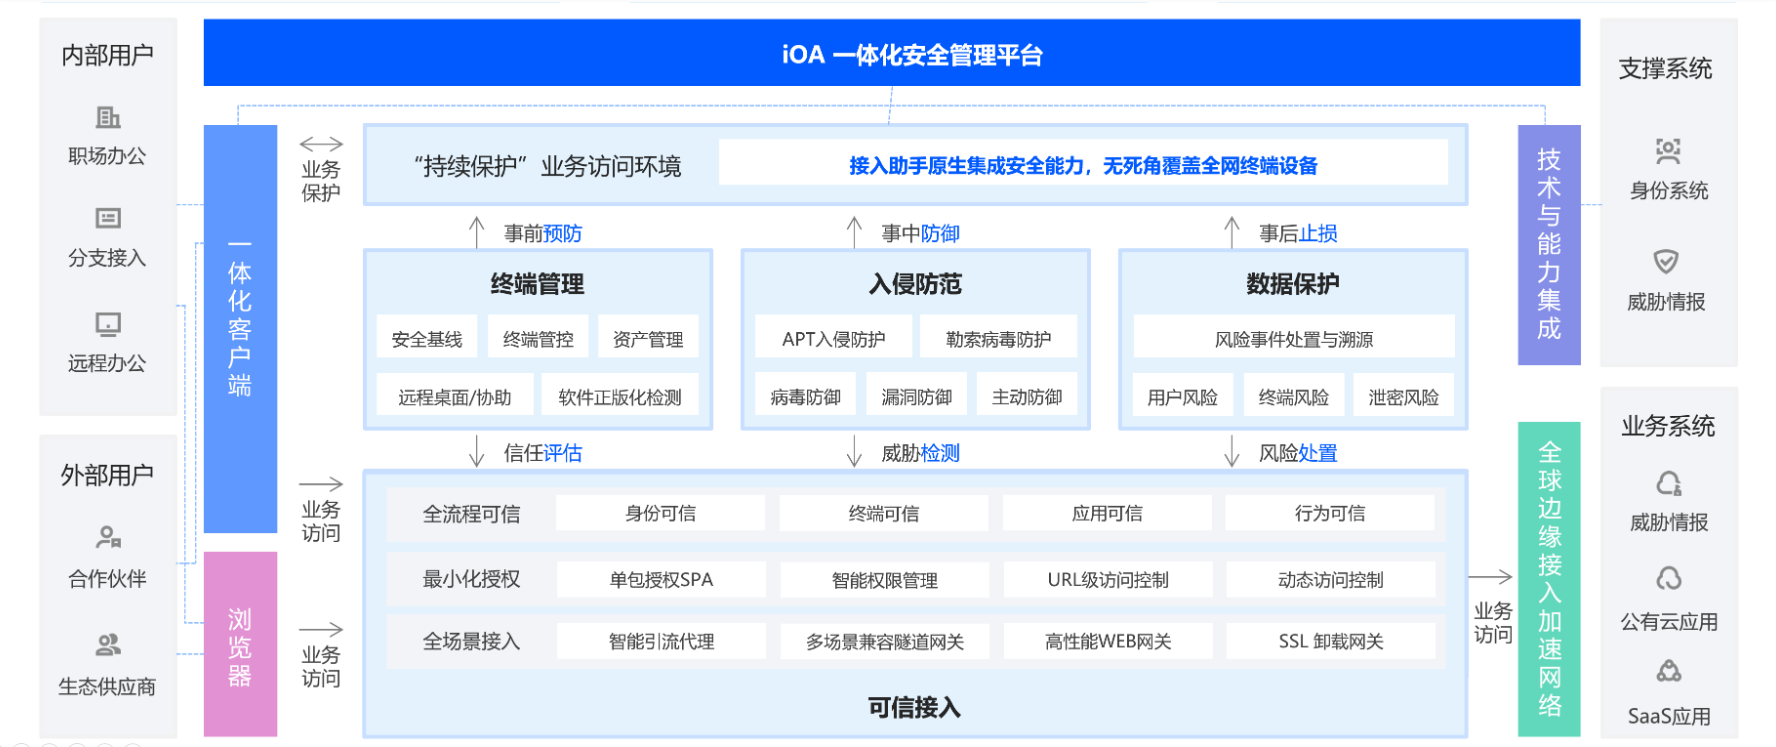The image size is (1776, 747).
Task: Click the 身份可信 box
Action: point(661,513)
